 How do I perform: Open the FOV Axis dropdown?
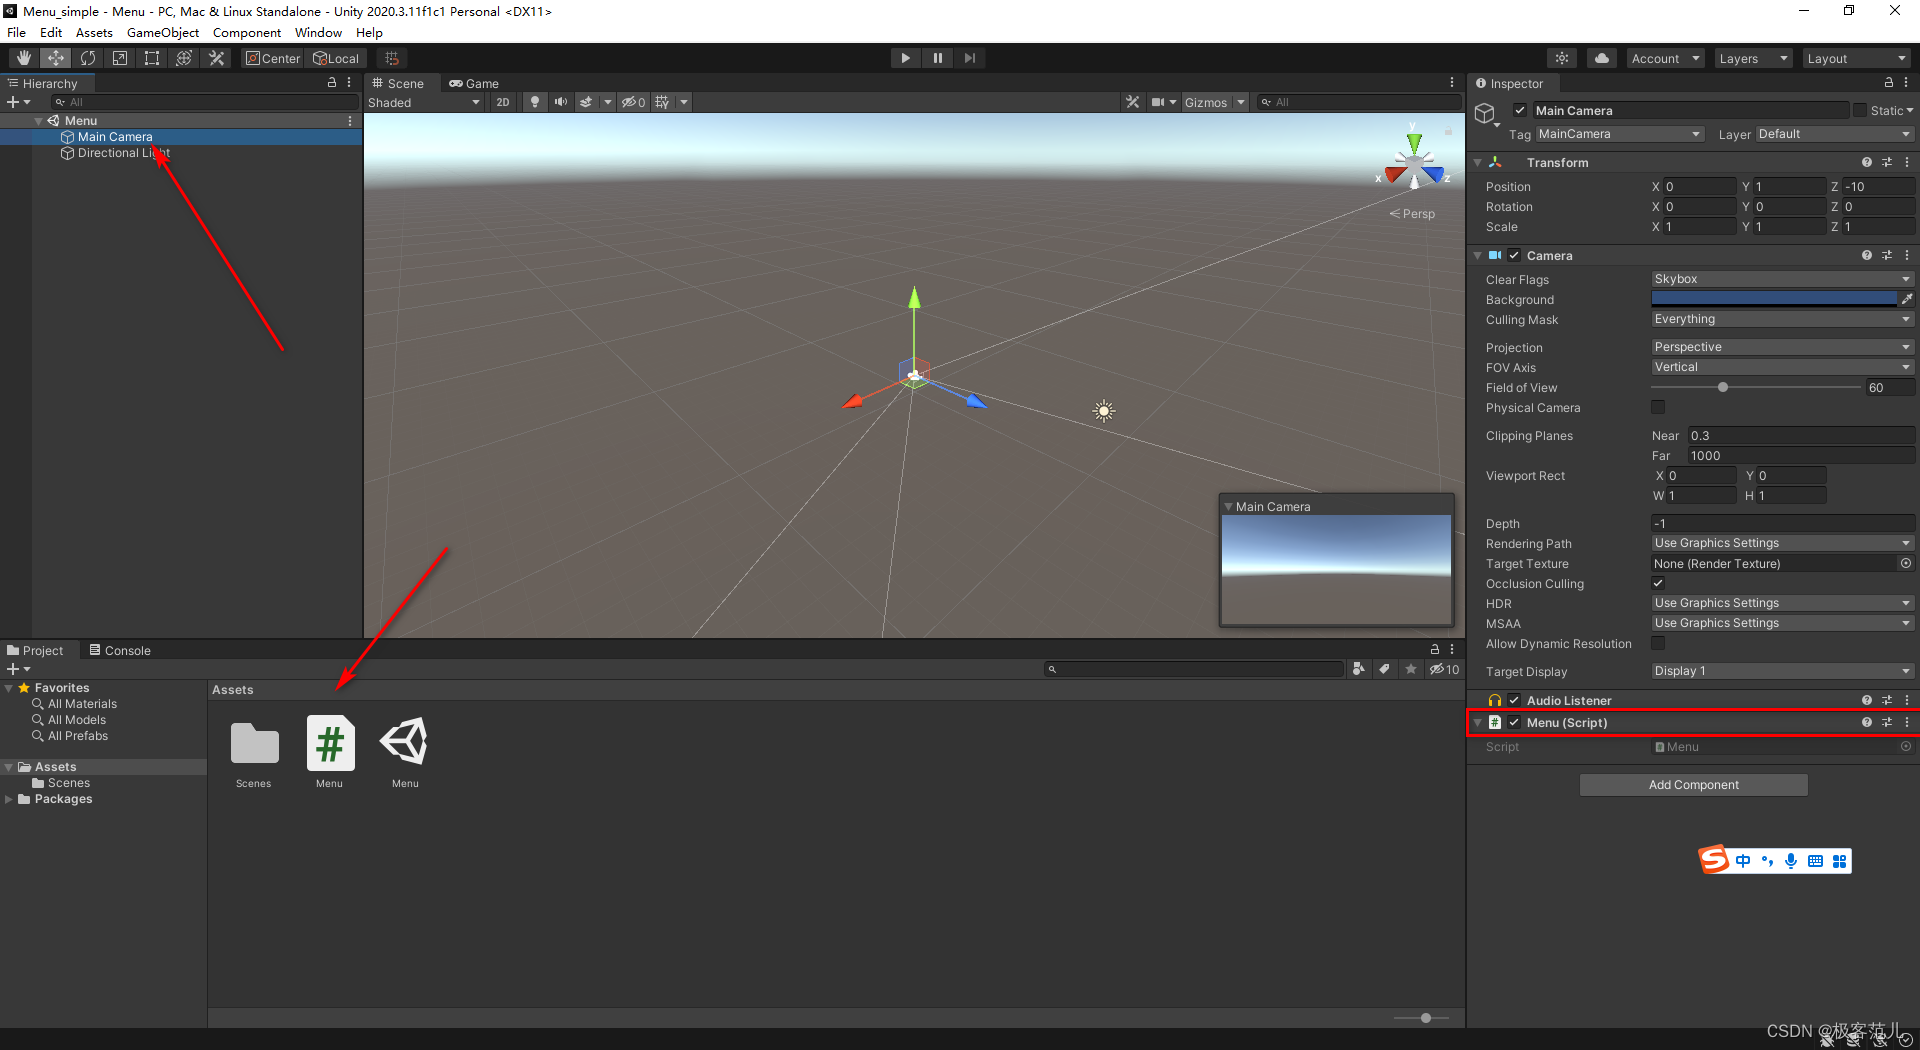(1782, 367)
